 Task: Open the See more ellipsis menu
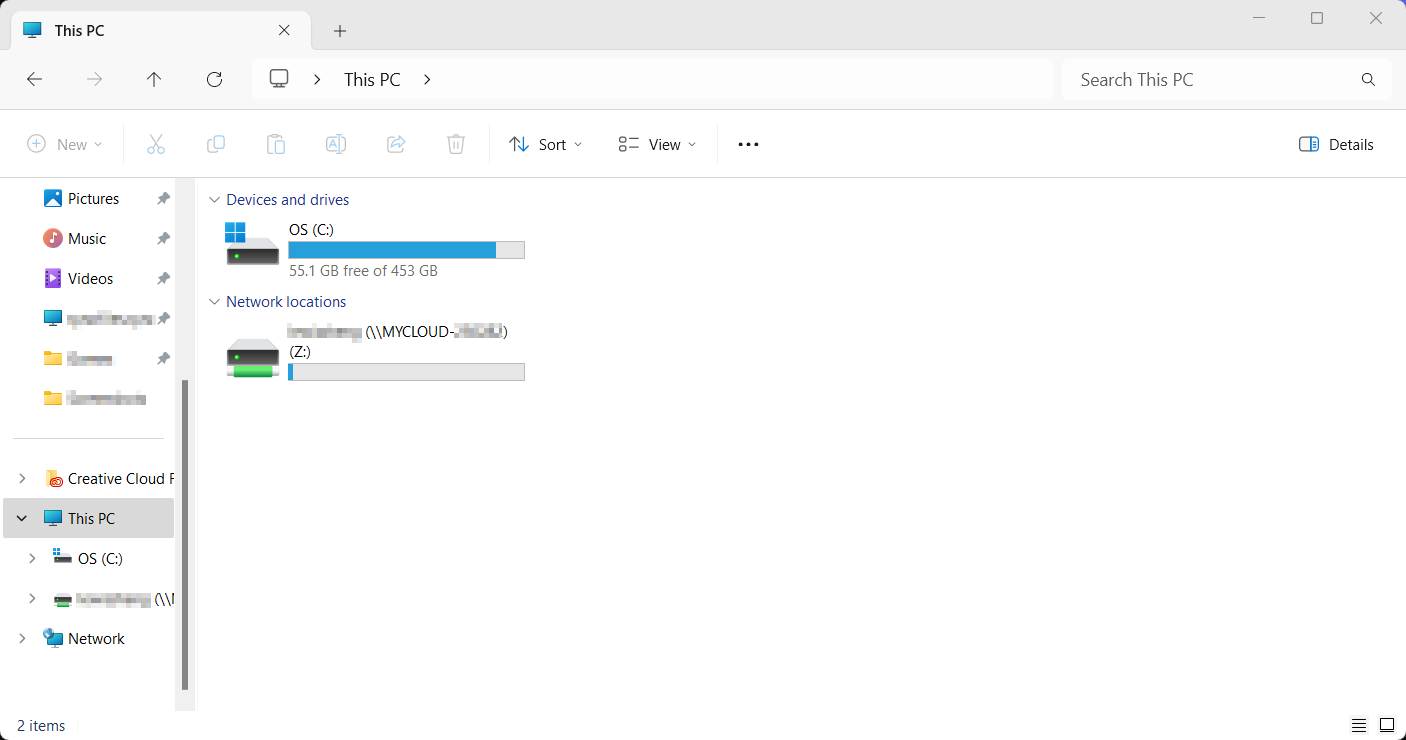[x=748, y=144]
